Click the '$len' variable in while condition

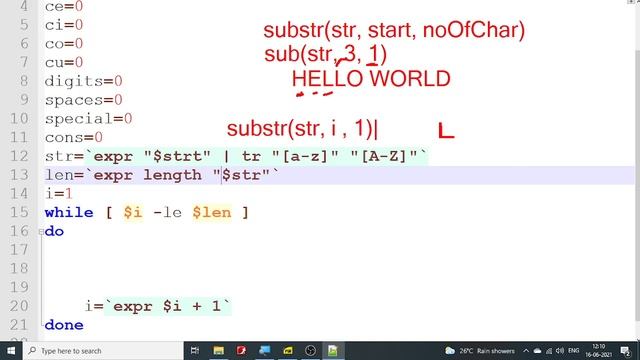point(212,212)
